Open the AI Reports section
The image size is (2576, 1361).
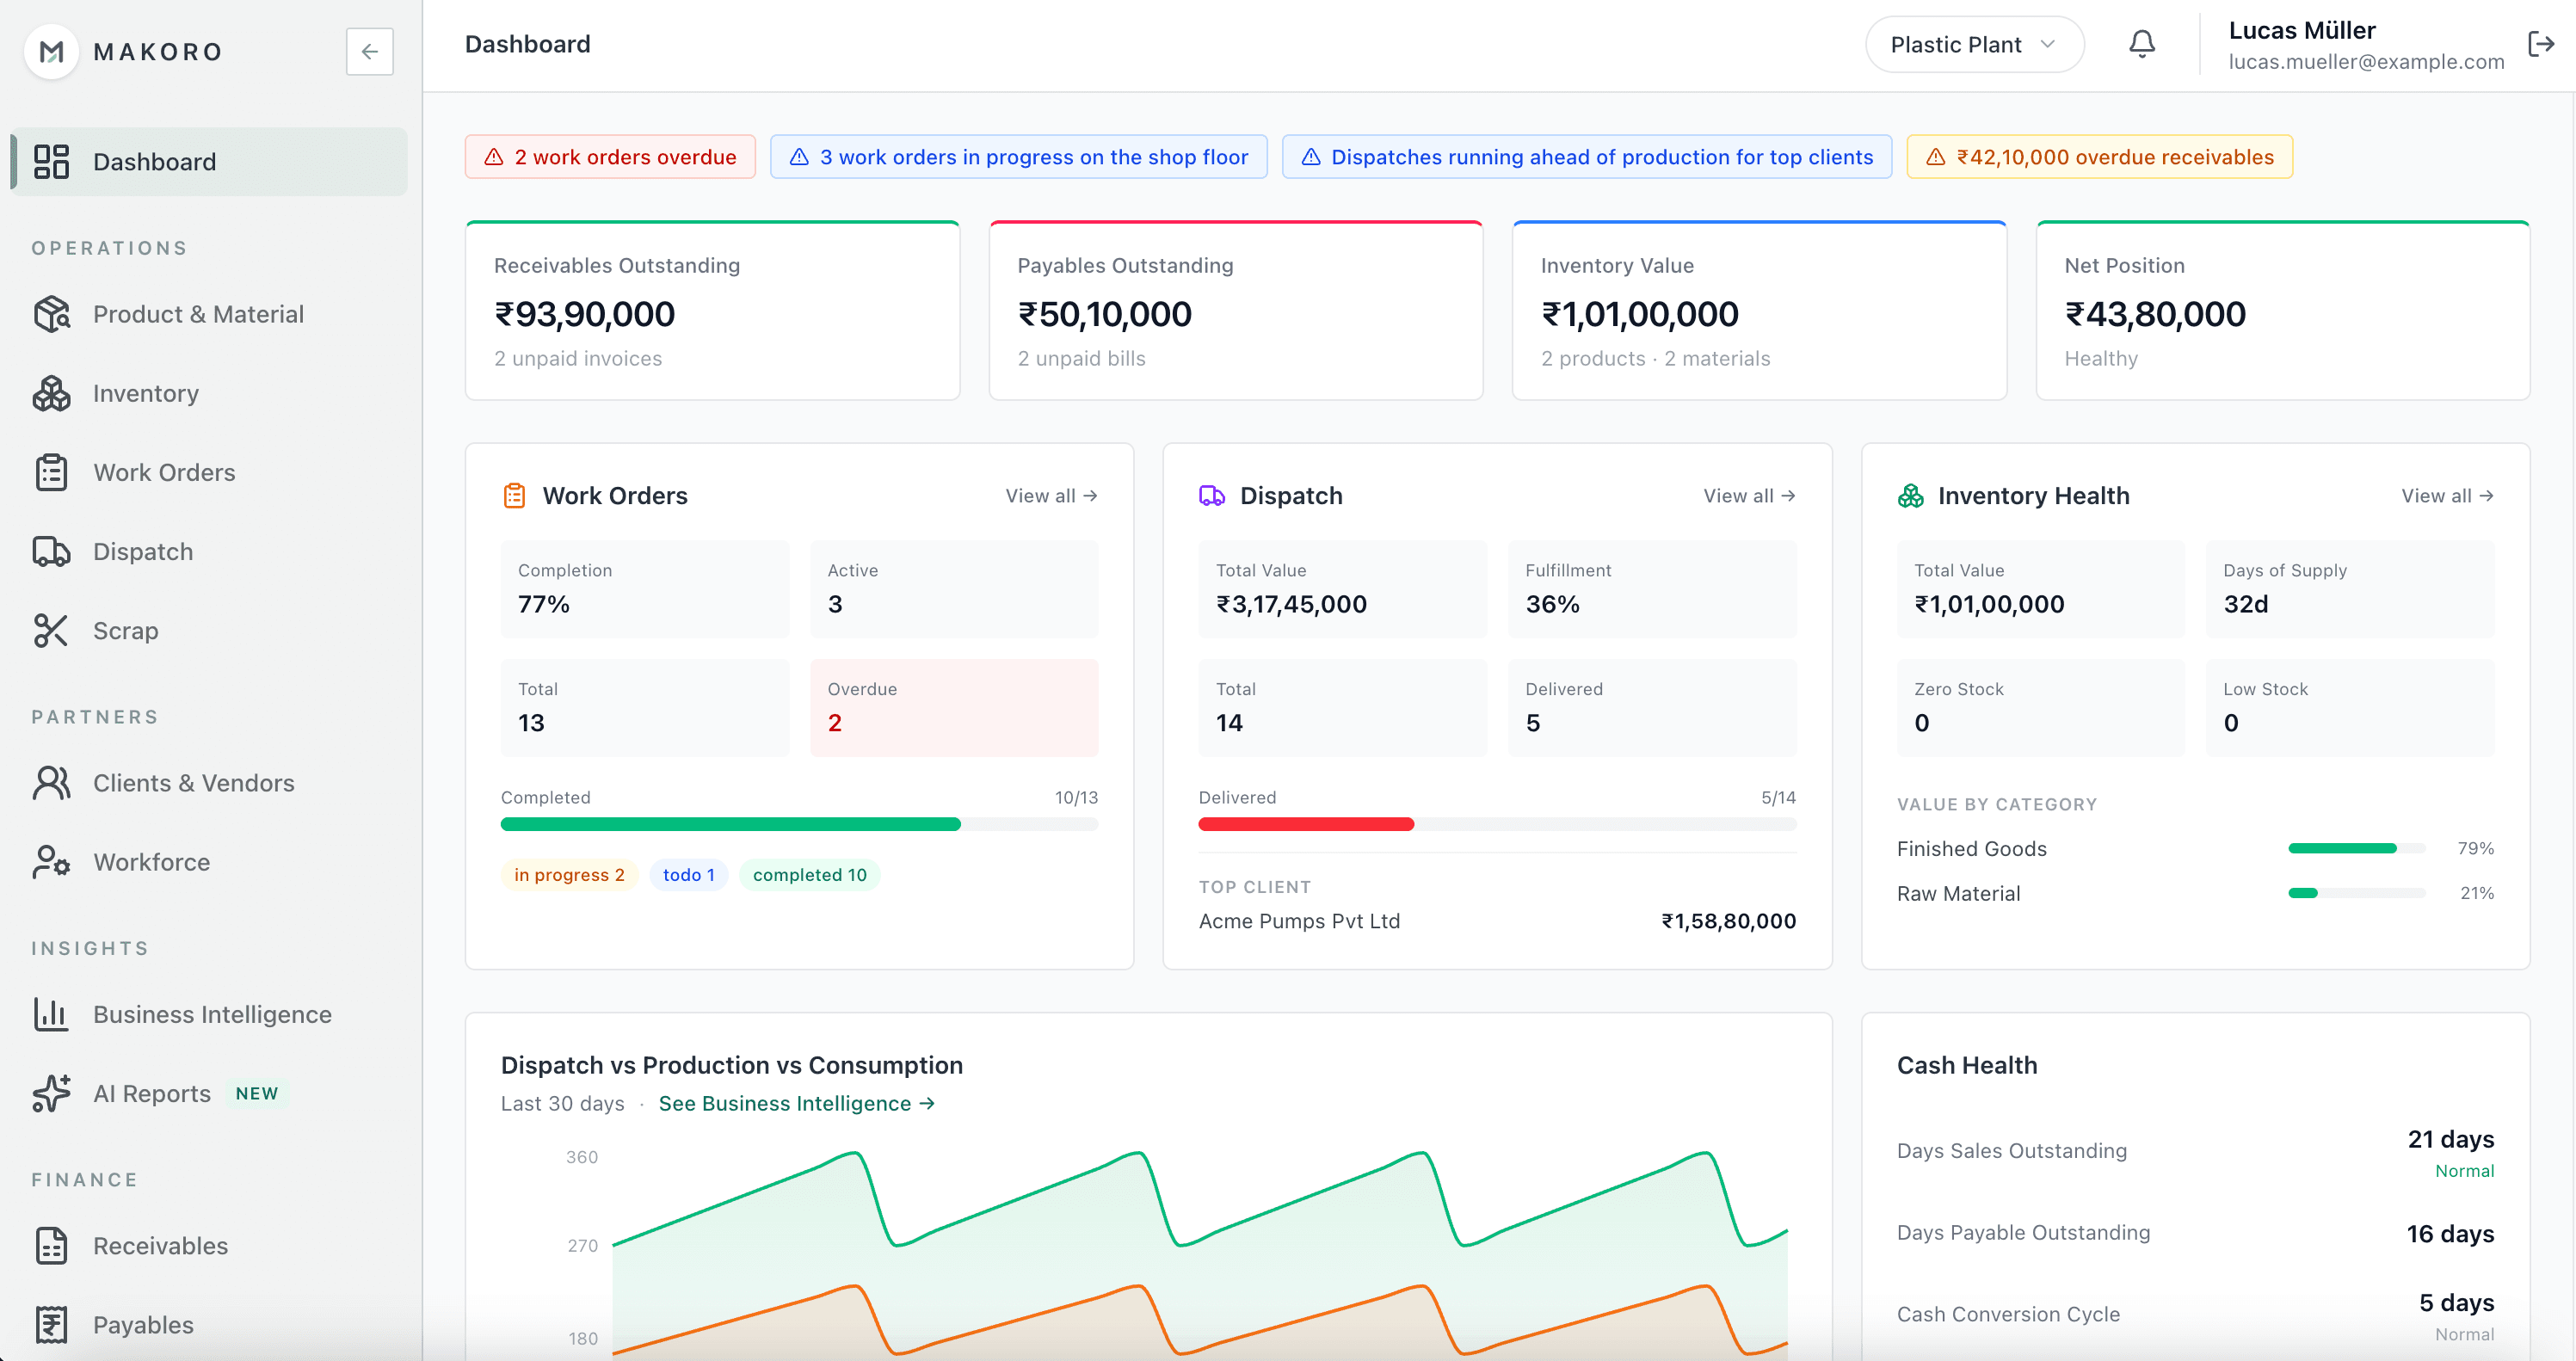pyautogui.click(x=152, y=1093)
